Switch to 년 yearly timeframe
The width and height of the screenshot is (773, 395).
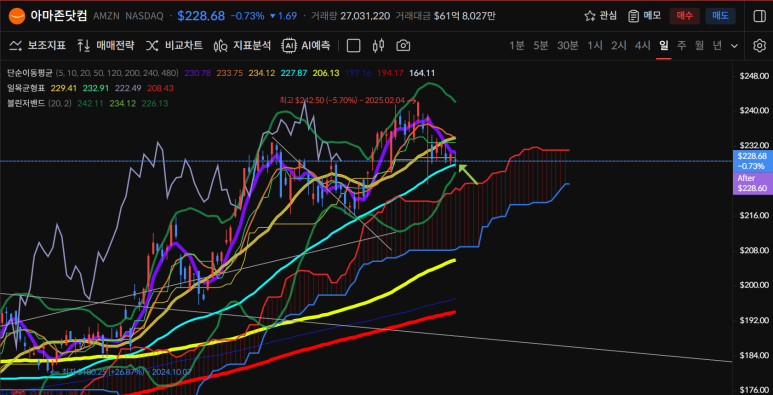[717, 46]
